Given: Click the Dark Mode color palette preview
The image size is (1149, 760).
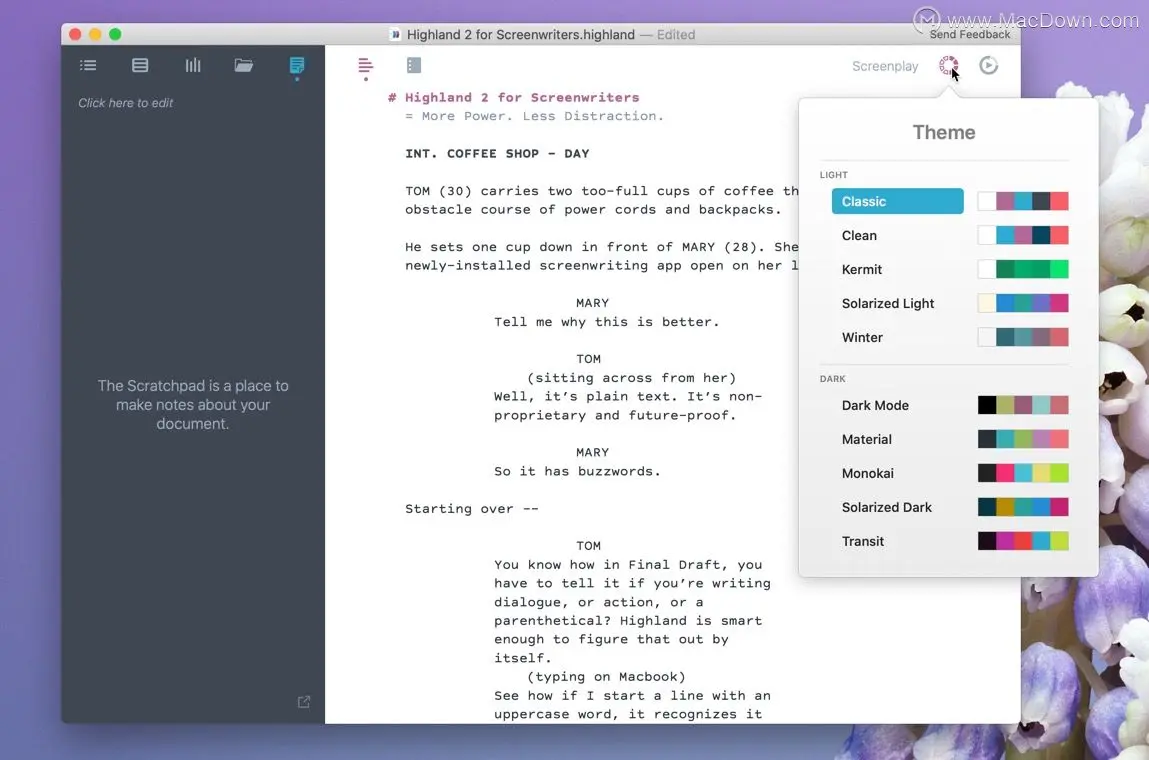Looking at the screenshot, I should (1023, 405).
